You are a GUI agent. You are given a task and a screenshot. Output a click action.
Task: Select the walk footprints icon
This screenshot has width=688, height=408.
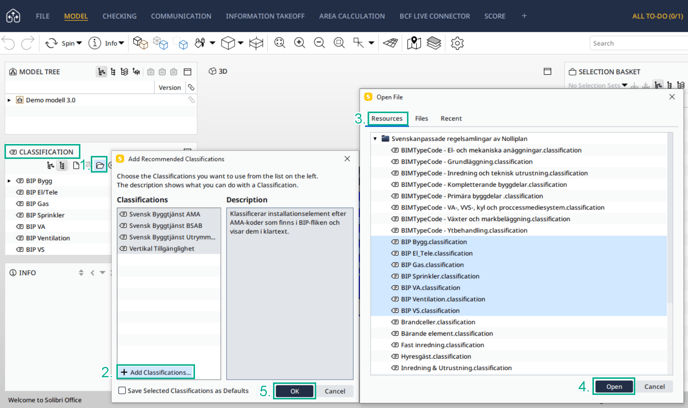(x=200, y=43)
